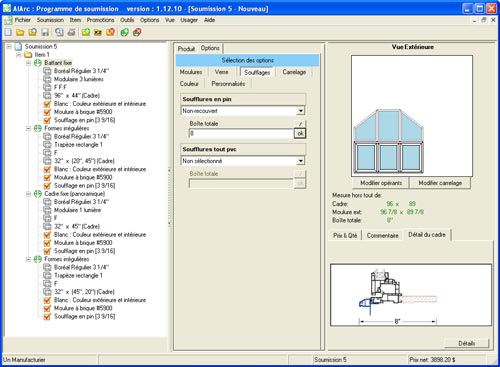The image size is (500, 367).
Task: Click the green product icon beside Battant fixe
Action: click(38, 63)
